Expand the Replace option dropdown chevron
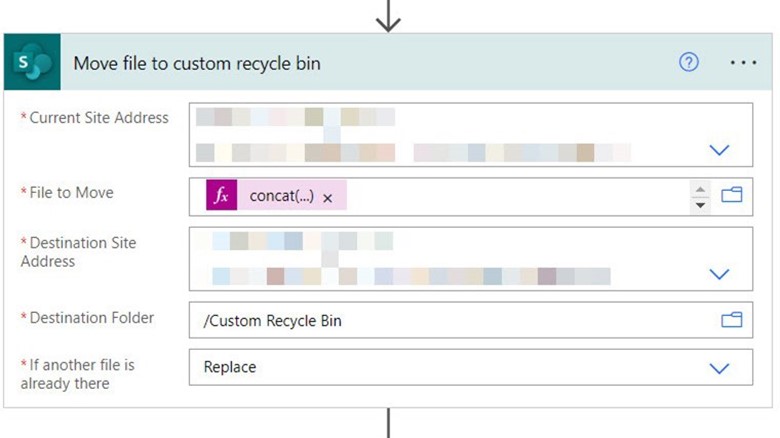Screen dimensions: 780x438 [x=719, y=368]
